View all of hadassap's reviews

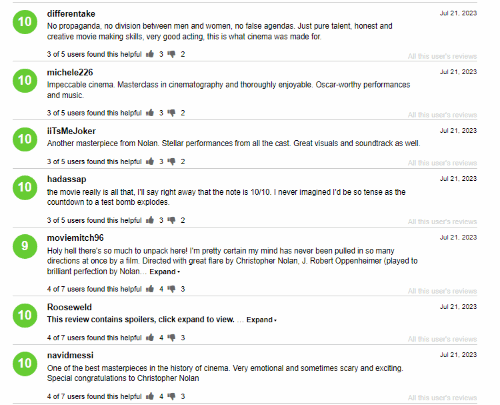pyautogui.click(x=442, y=222)
